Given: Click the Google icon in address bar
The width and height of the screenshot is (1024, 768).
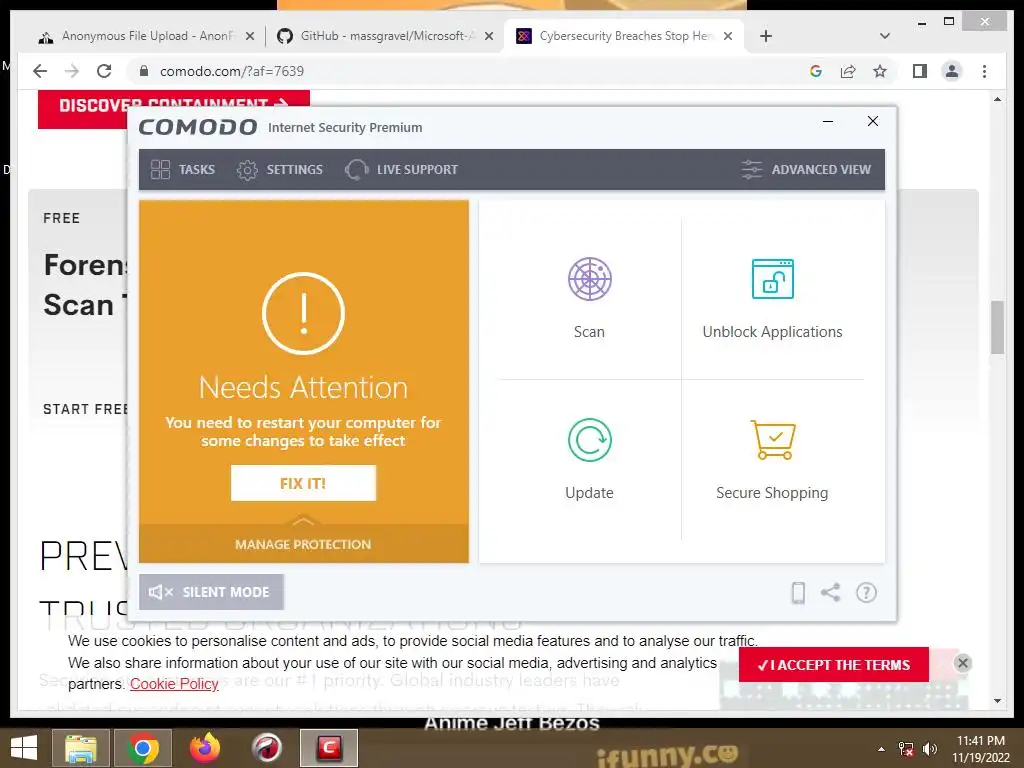Looking at the screenshot, I should (816, 71).
